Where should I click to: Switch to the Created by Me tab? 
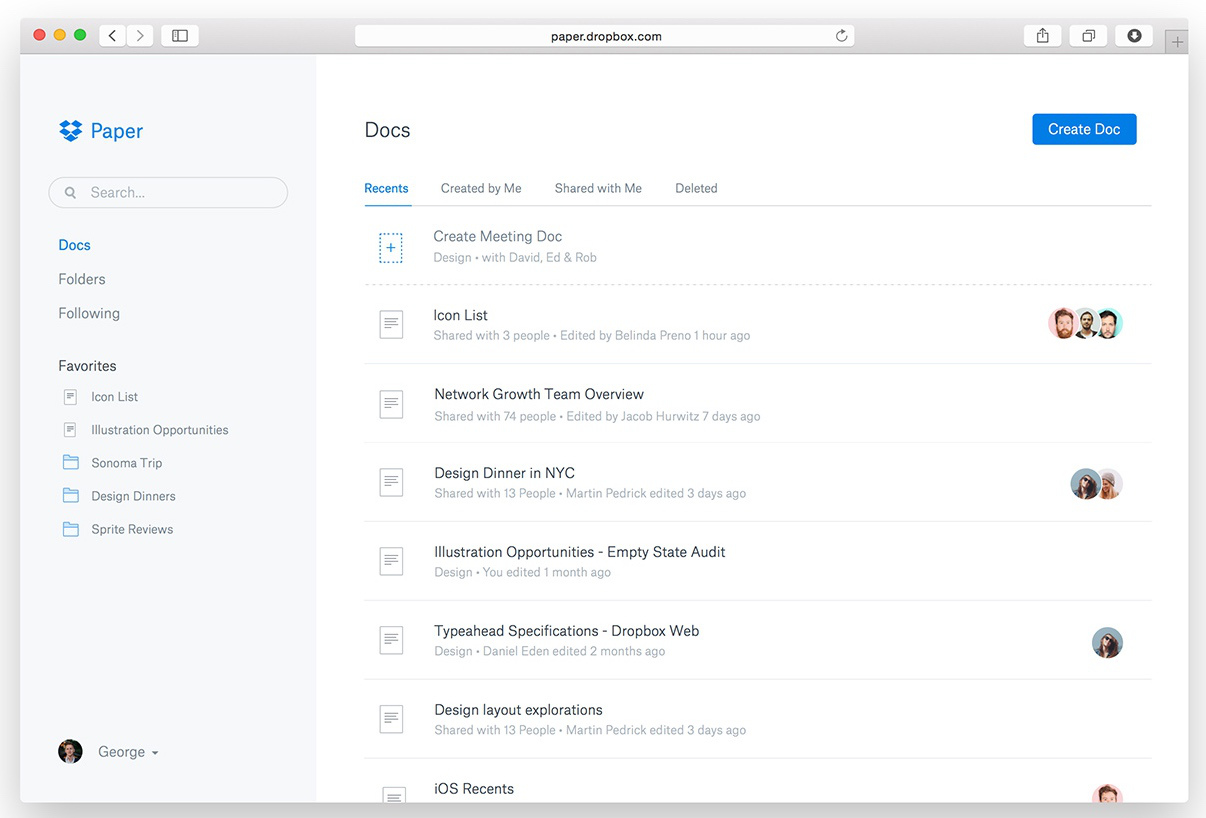pyautogui.click(x=481, y=188)
